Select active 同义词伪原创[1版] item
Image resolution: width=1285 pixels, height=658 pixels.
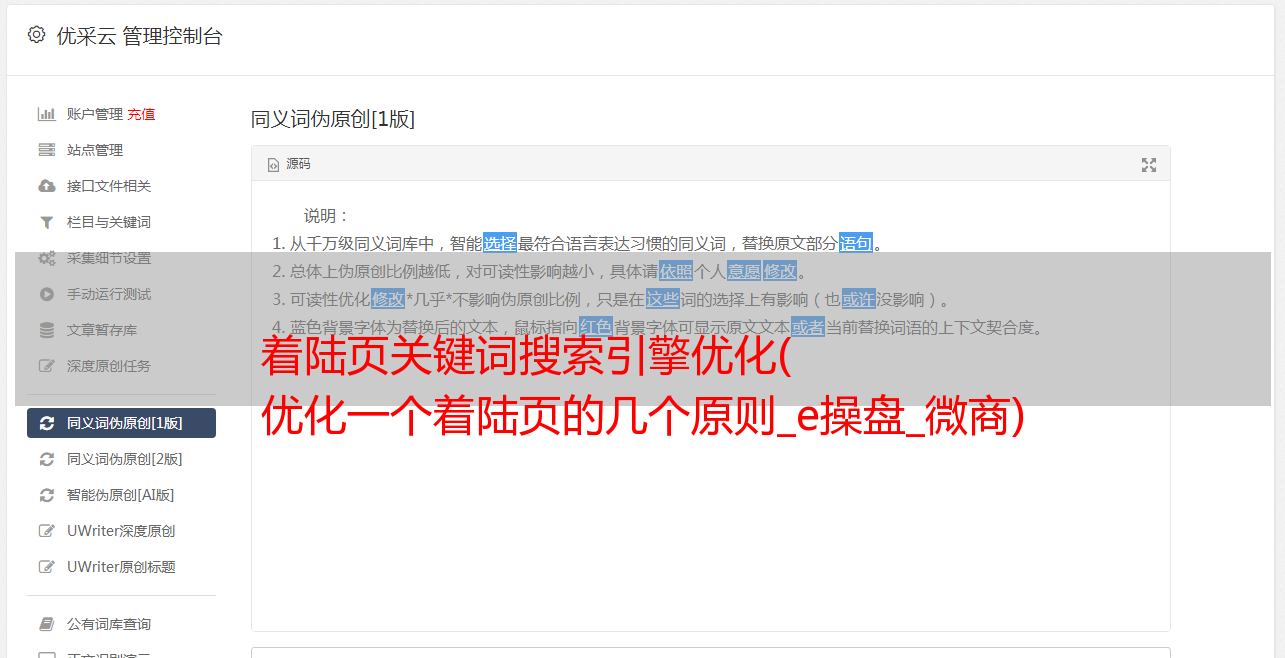(x=121, y=423)
